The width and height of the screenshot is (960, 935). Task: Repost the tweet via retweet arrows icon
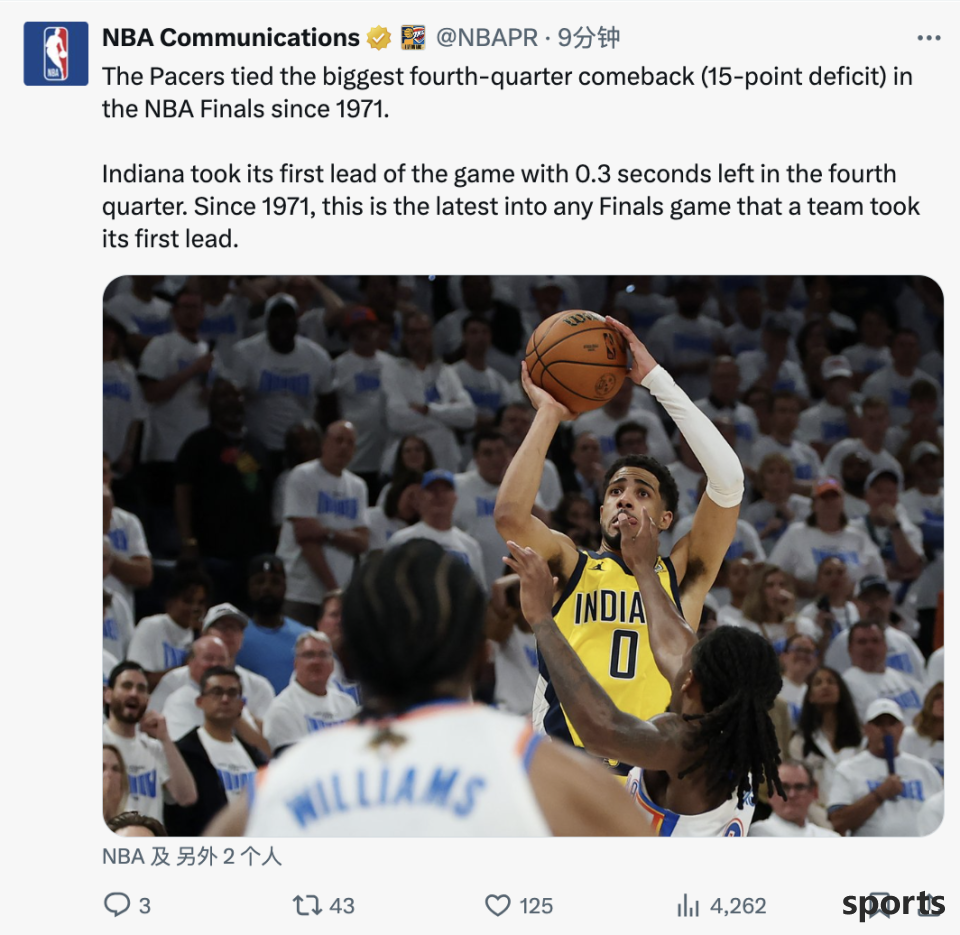307,905
